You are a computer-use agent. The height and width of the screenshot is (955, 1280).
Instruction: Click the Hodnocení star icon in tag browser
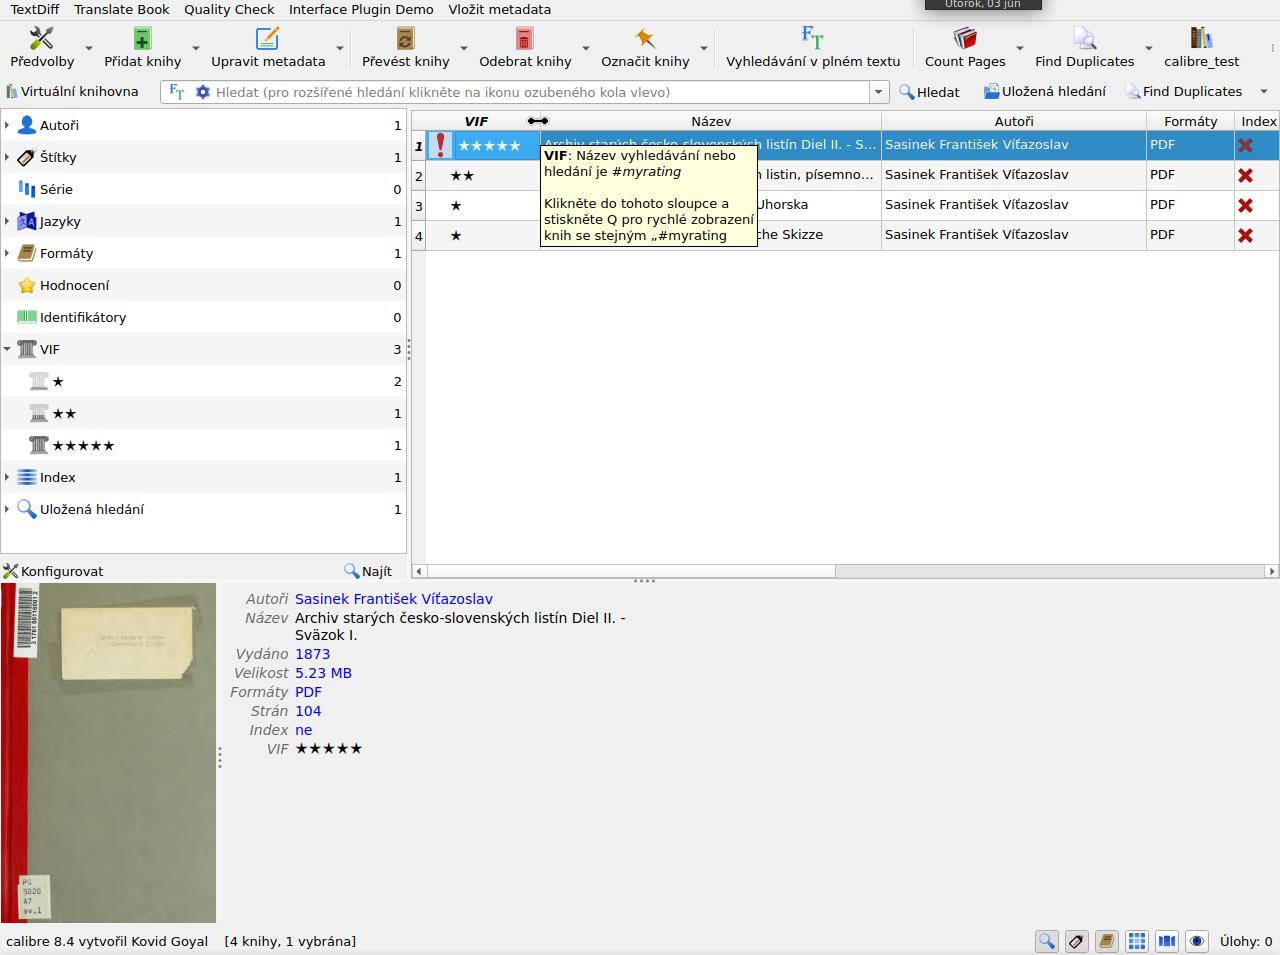(x=27, y=285)
